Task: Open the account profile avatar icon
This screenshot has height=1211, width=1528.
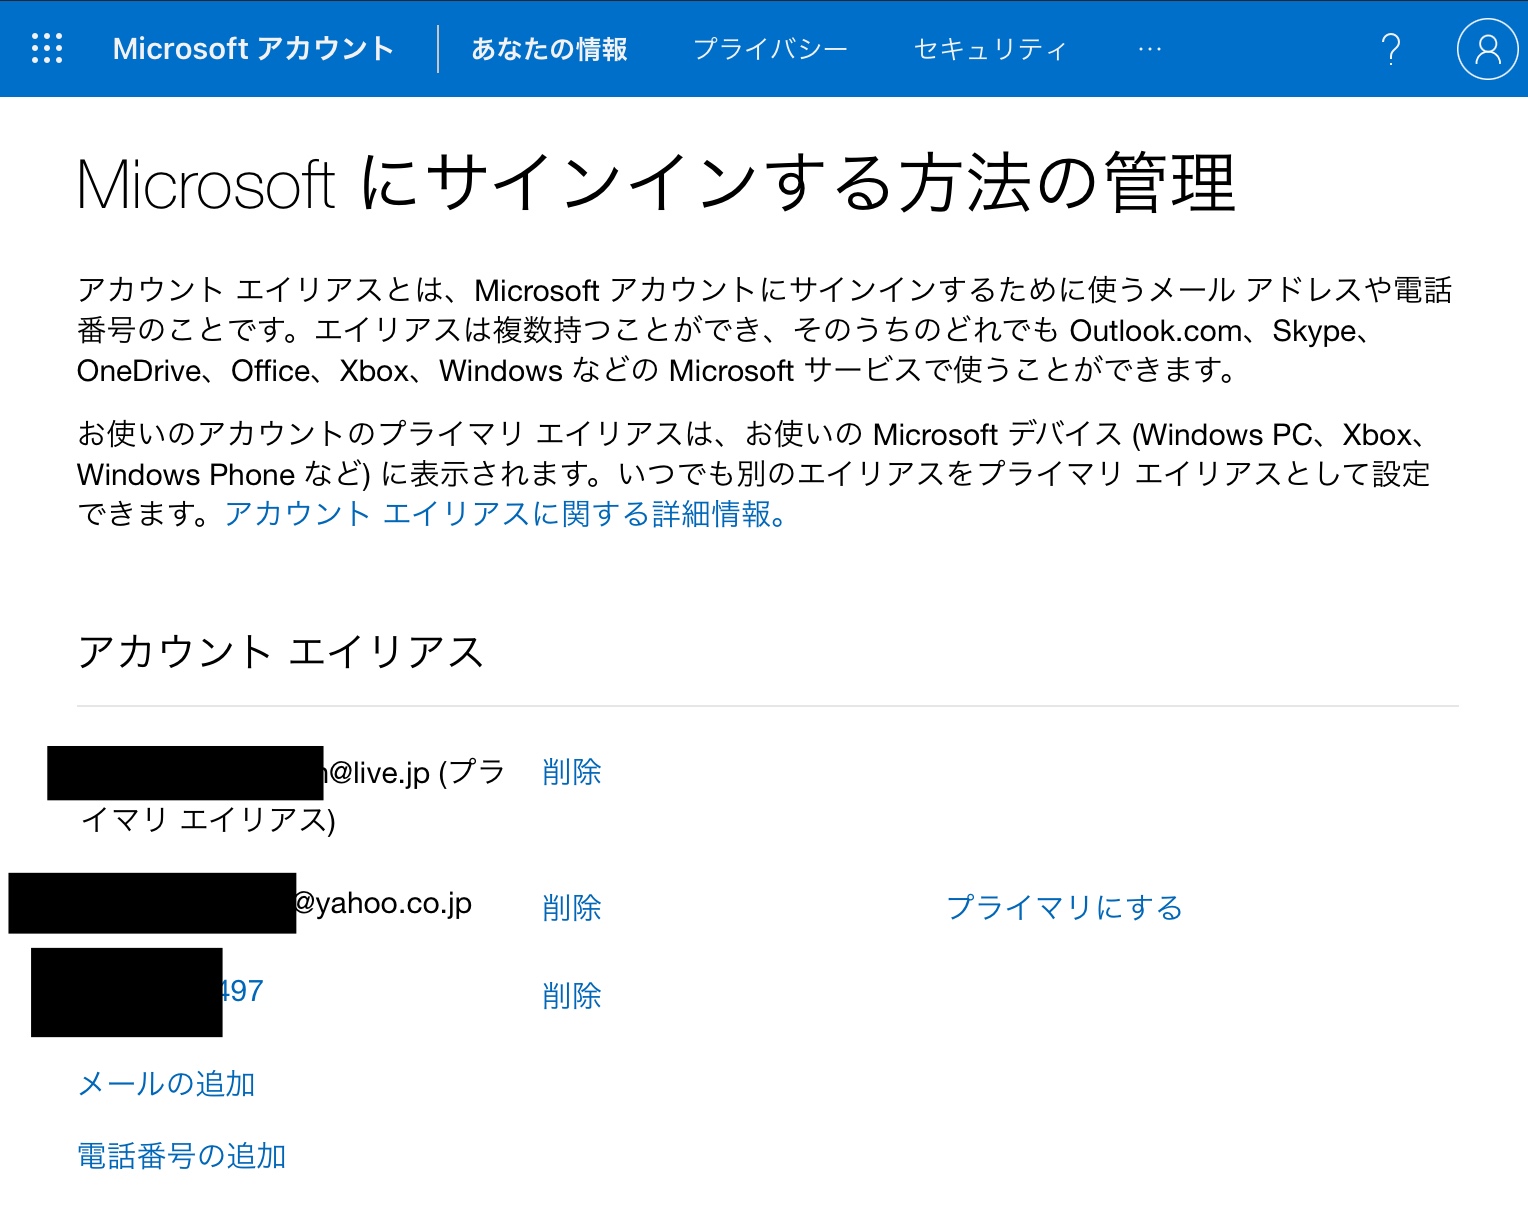Action: 1487,49
